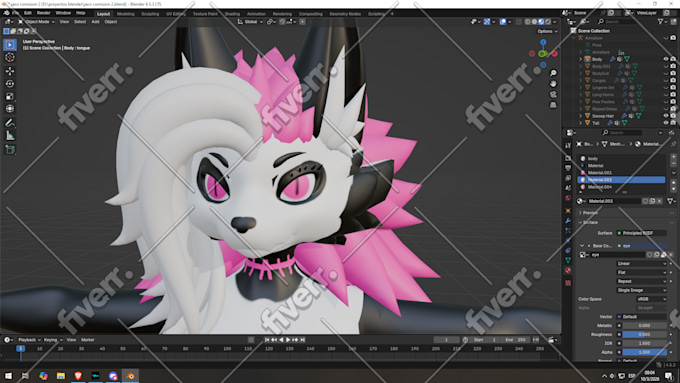Open the sRGB color space dropdown
This screenshot has height=383, width=680.
point(651,299)
